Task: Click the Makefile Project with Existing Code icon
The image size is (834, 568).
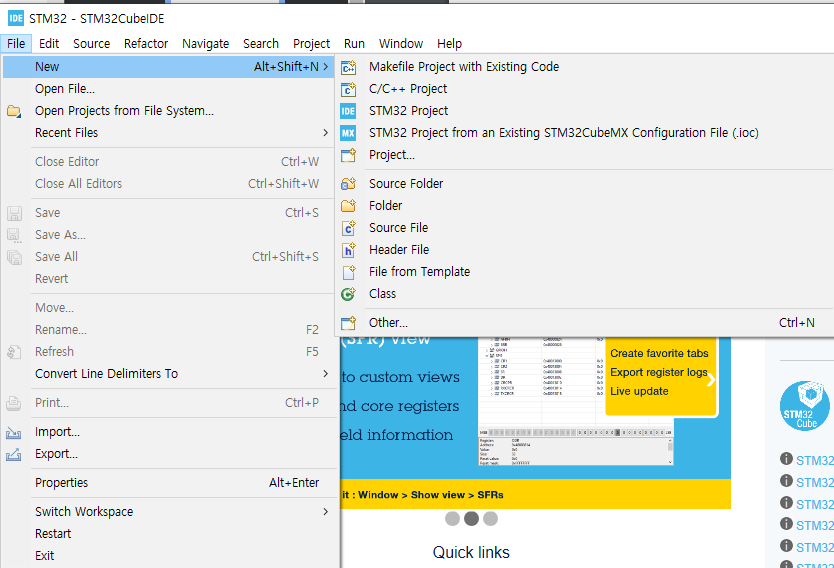Action: [348, 68]
